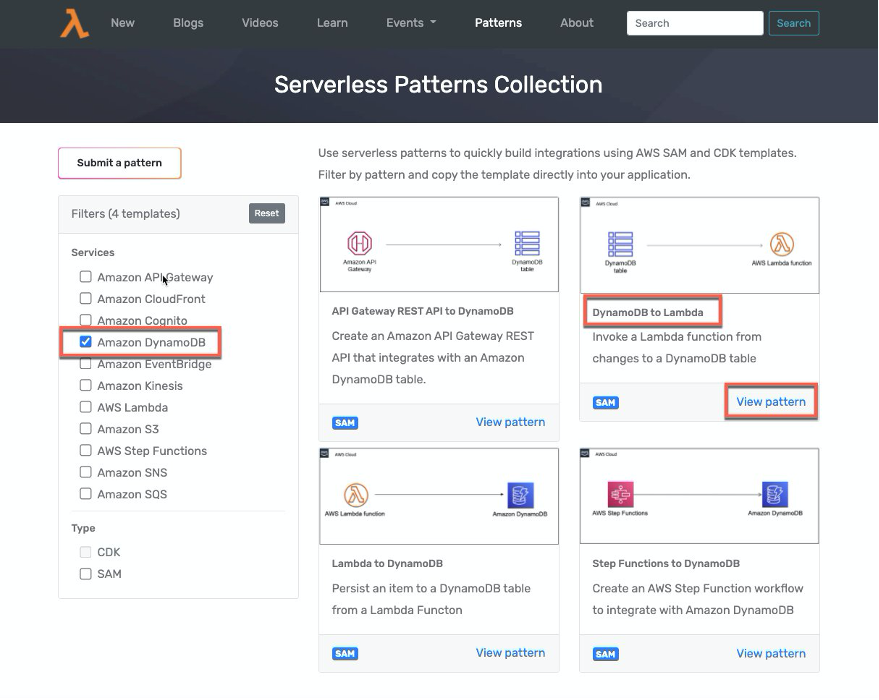This screenshot has height=700, width=879.
Task: View pattern for API Gateway REST API to DynamoDB
Action: pos(510,422)
